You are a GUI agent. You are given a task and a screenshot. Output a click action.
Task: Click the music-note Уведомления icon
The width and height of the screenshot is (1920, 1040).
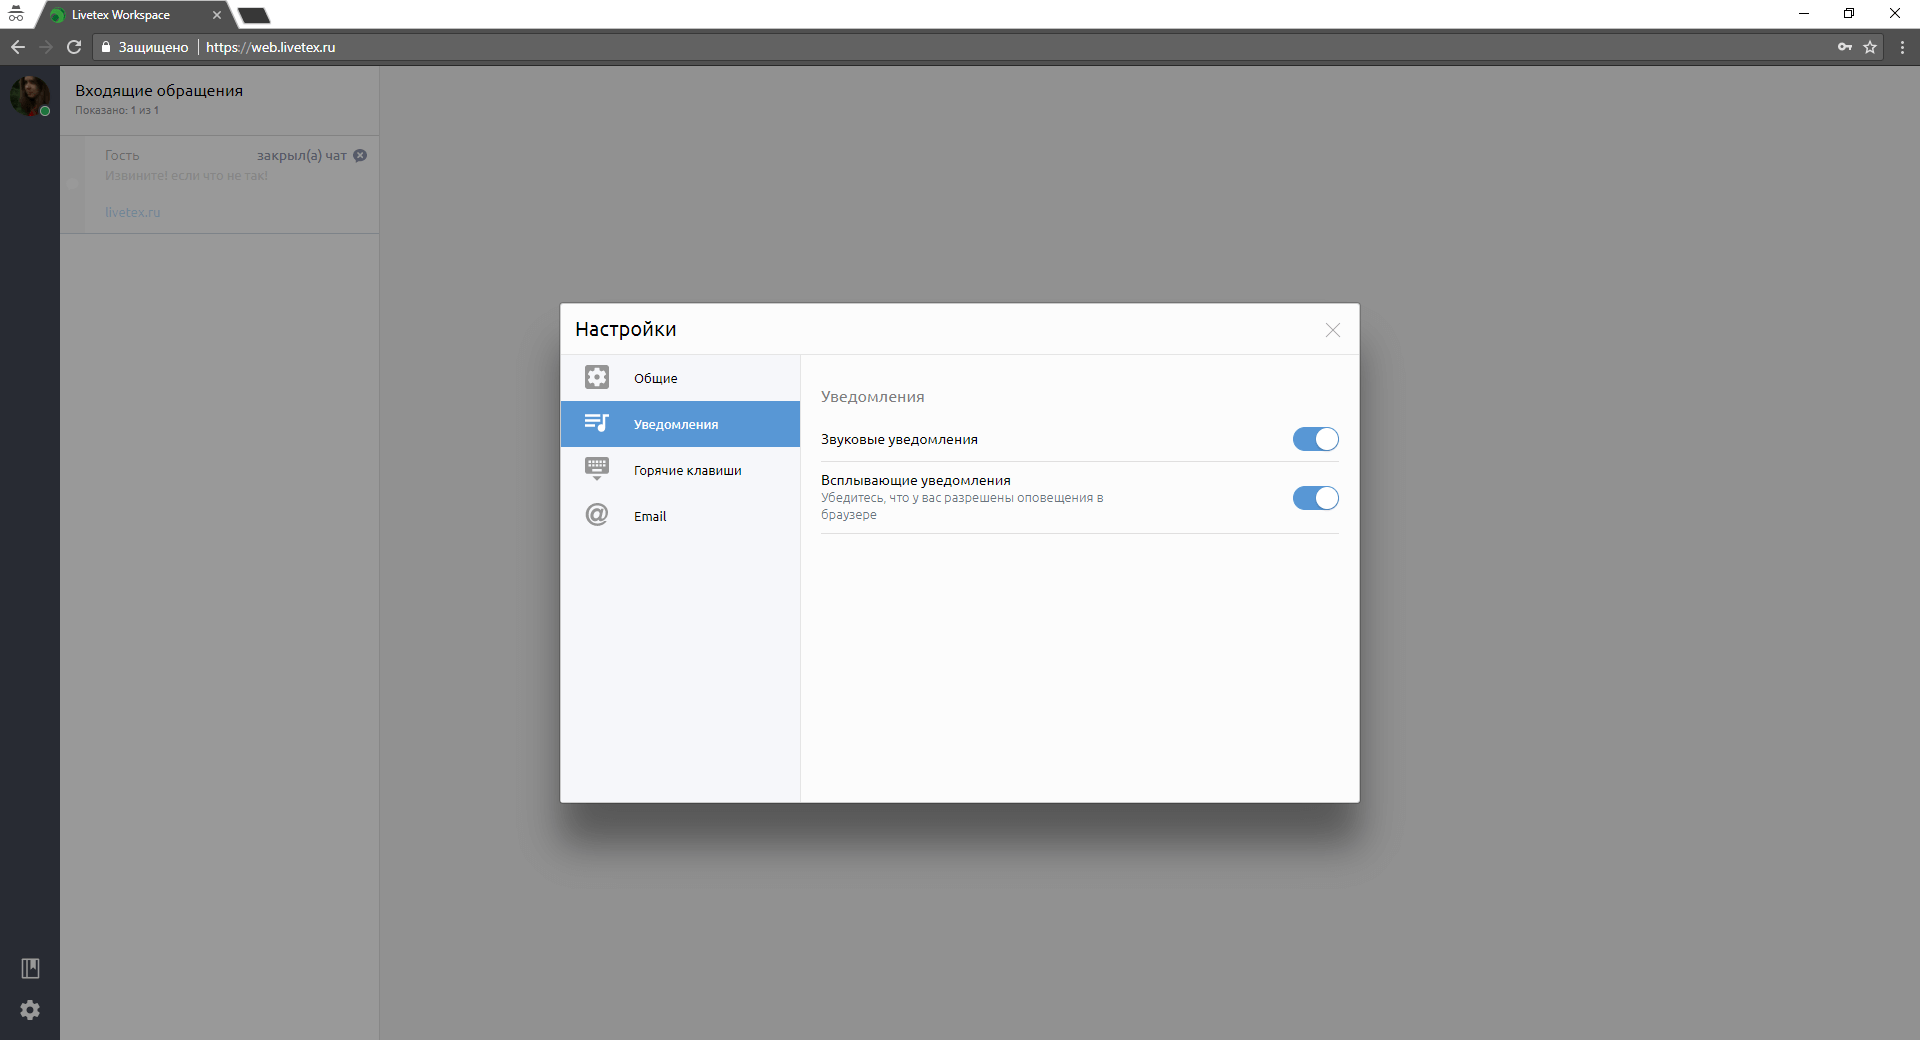pos(597,423)
